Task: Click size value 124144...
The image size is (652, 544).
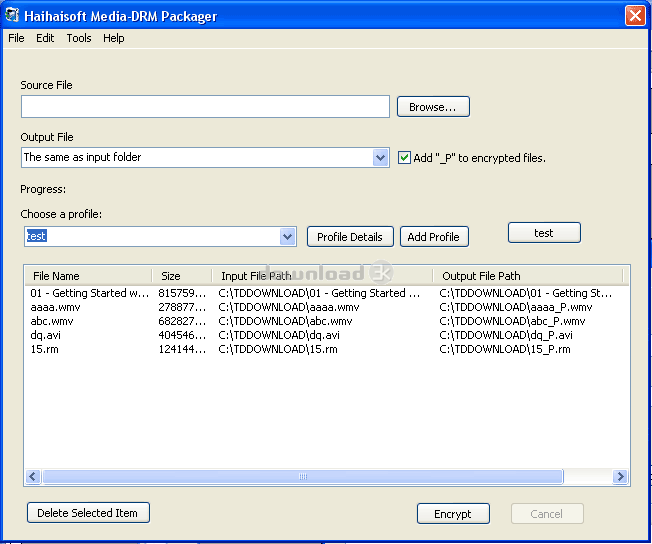Action: [x=182, y=349]
